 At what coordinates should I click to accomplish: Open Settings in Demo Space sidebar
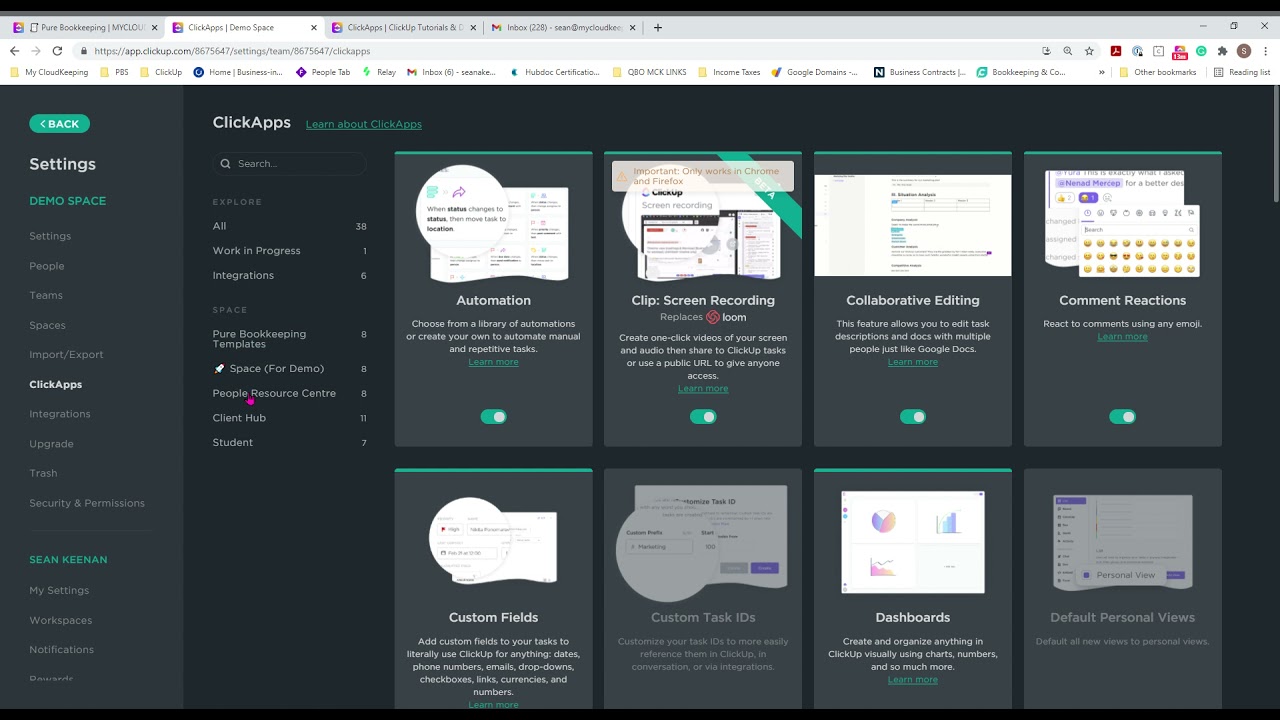[50, 236]
